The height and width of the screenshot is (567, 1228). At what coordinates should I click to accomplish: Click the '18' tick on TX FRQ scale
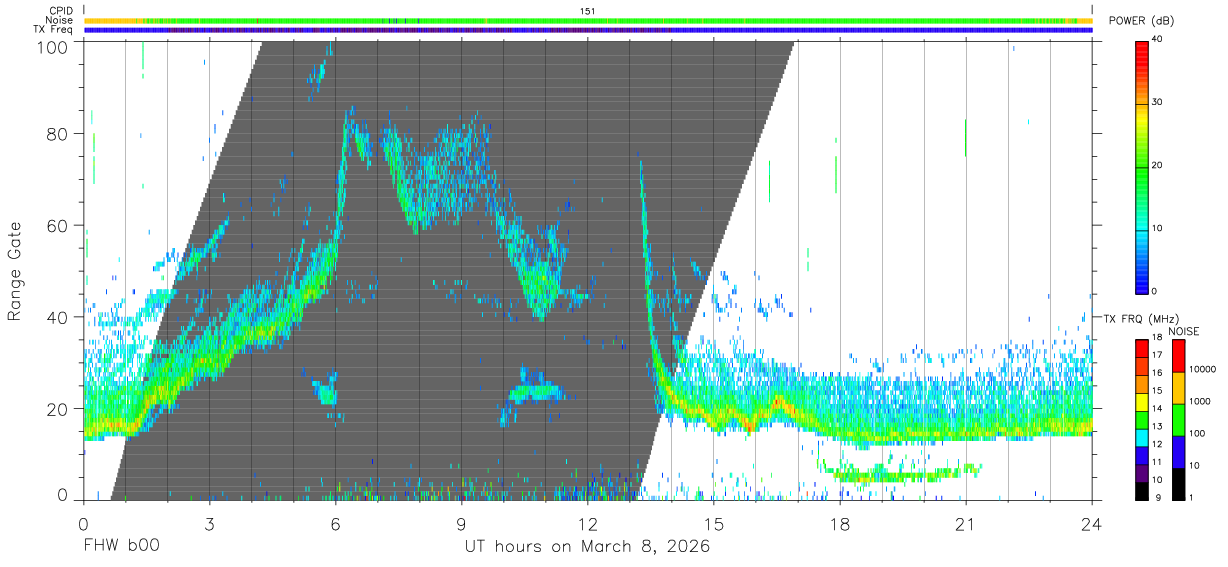[1157, 339]
